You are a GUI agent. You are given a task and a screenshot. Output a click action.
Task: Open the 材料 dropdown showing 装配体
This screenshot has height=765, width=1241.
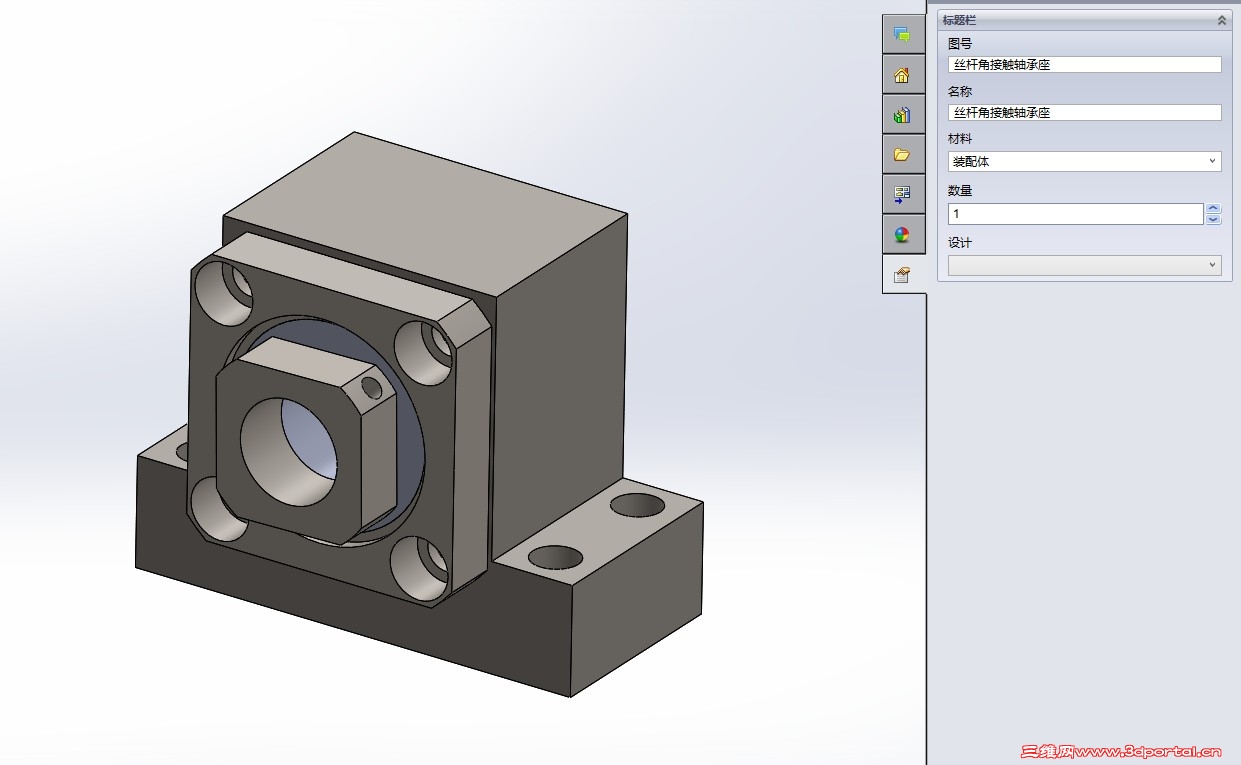coord(1085,161)
